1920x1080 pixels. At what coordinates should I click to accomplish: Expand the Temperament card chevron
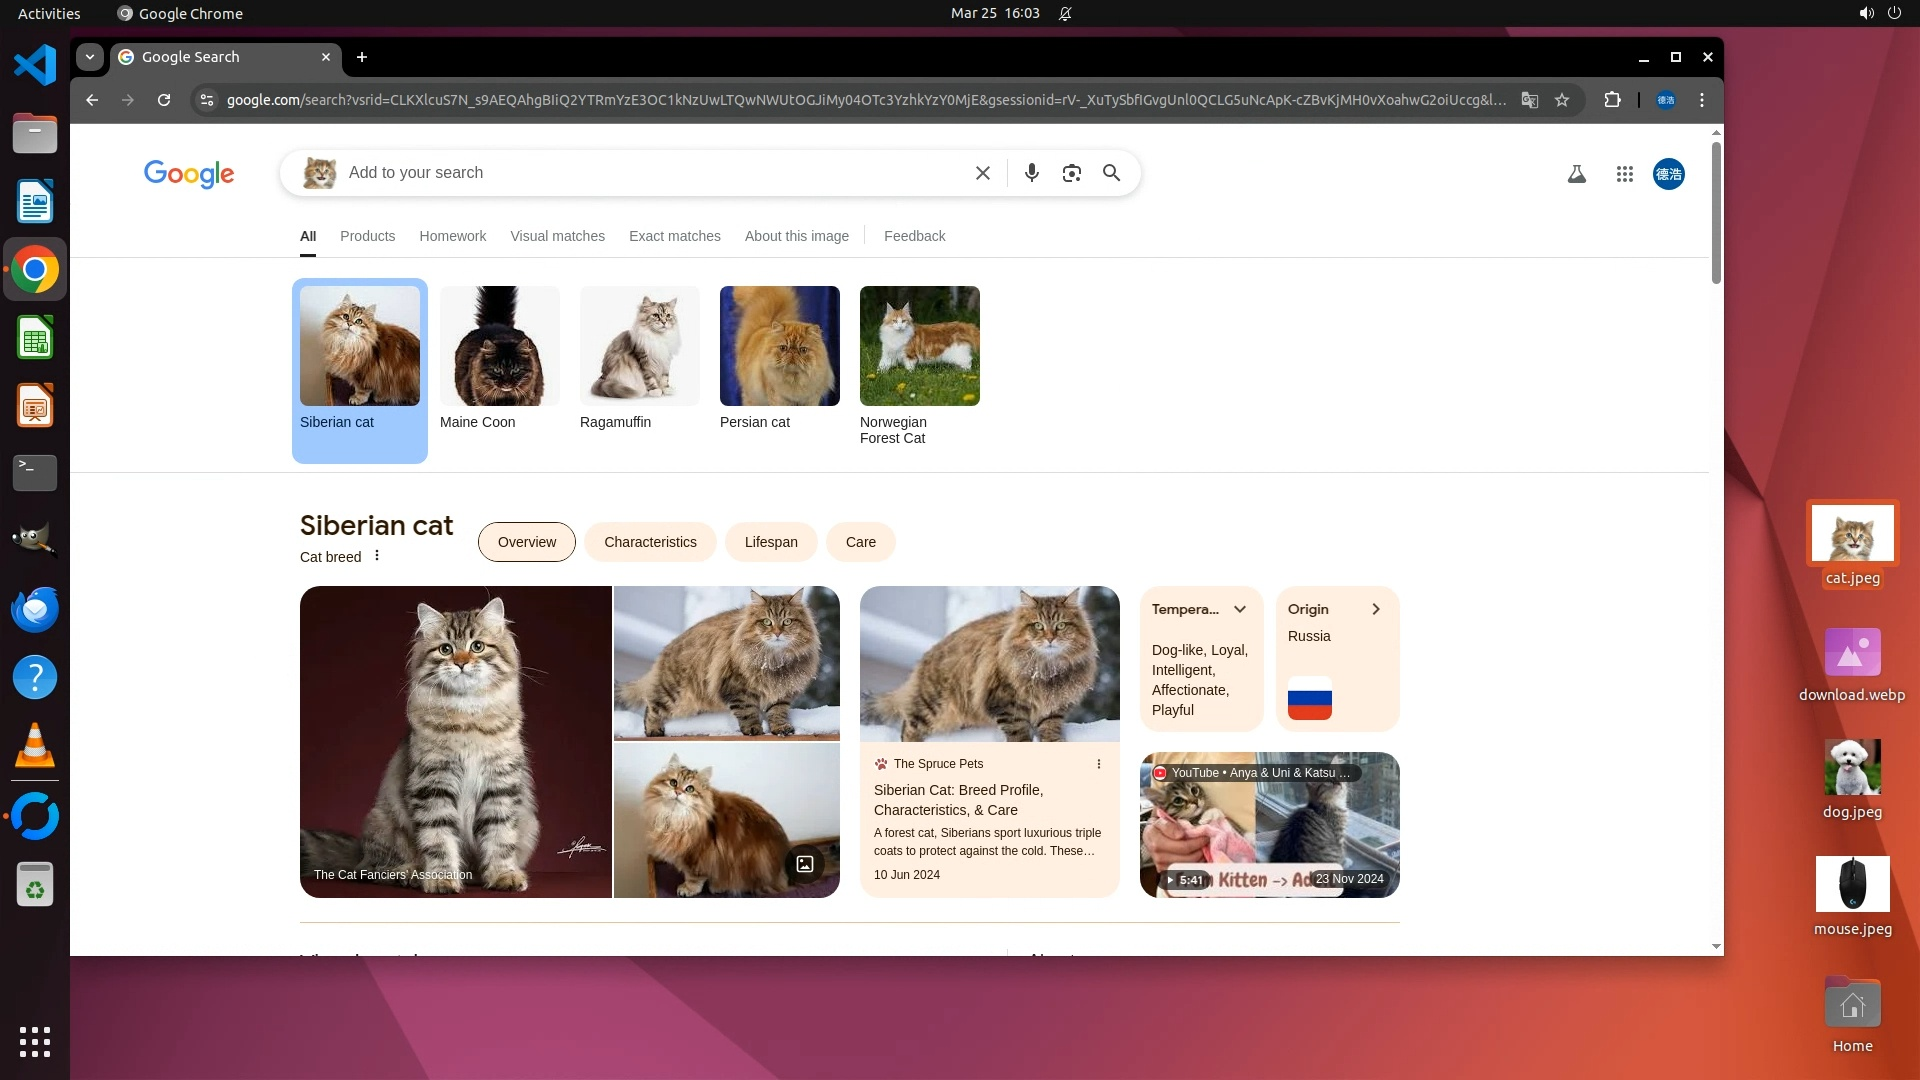pyautogui.click(x=1240, y=609)
